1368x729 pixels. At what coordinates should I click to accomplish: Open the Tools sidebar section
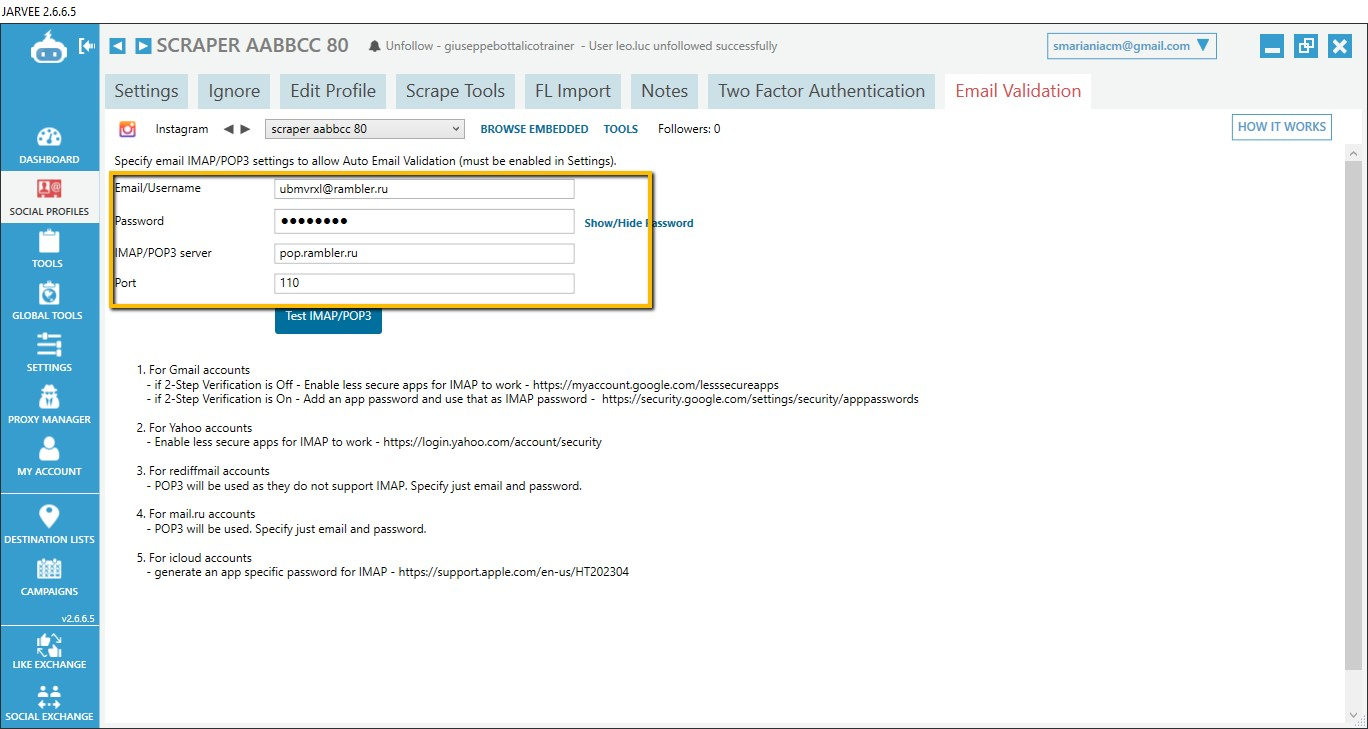click(x=49, y=250)
